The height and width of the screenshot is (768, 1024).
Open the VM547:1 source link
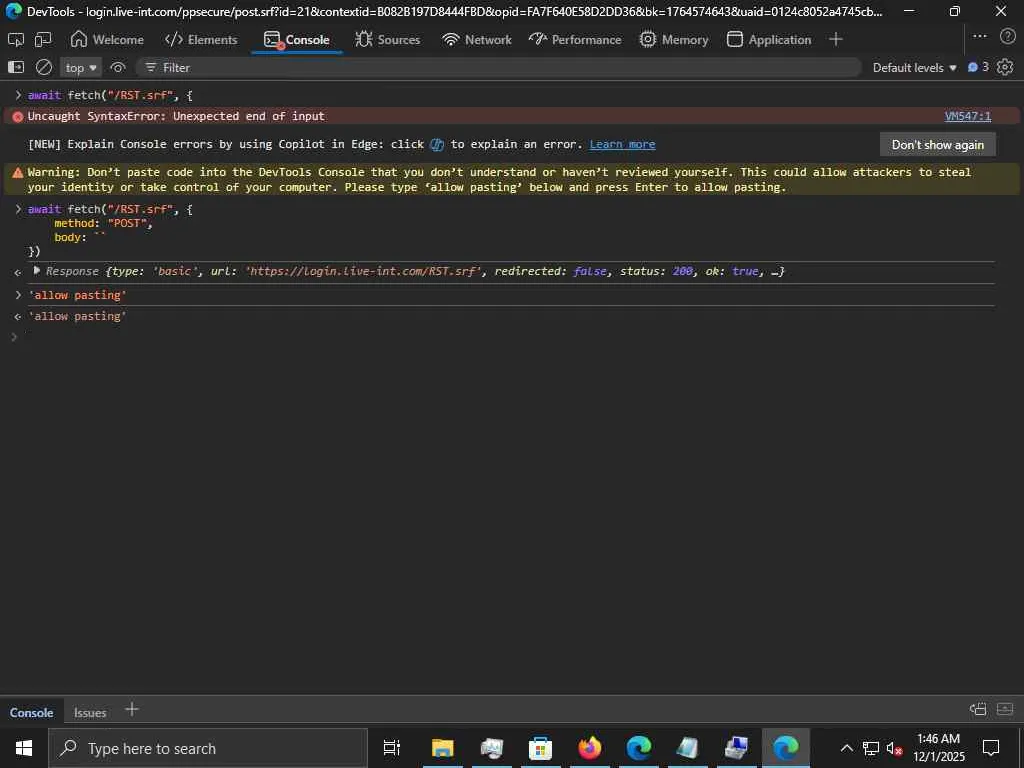[968, 116]
